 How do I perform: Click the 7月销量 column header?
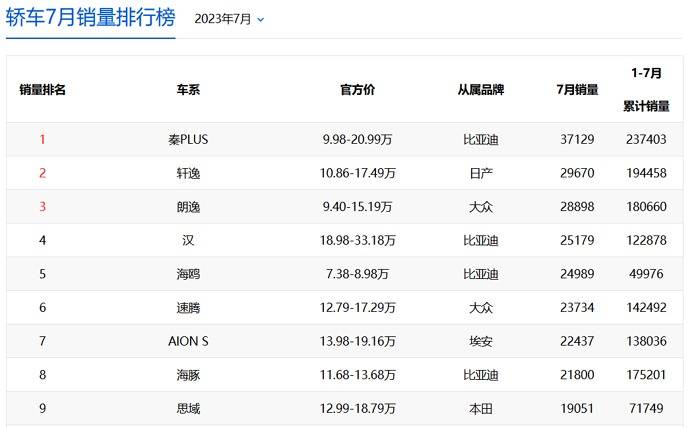[577, 90]
